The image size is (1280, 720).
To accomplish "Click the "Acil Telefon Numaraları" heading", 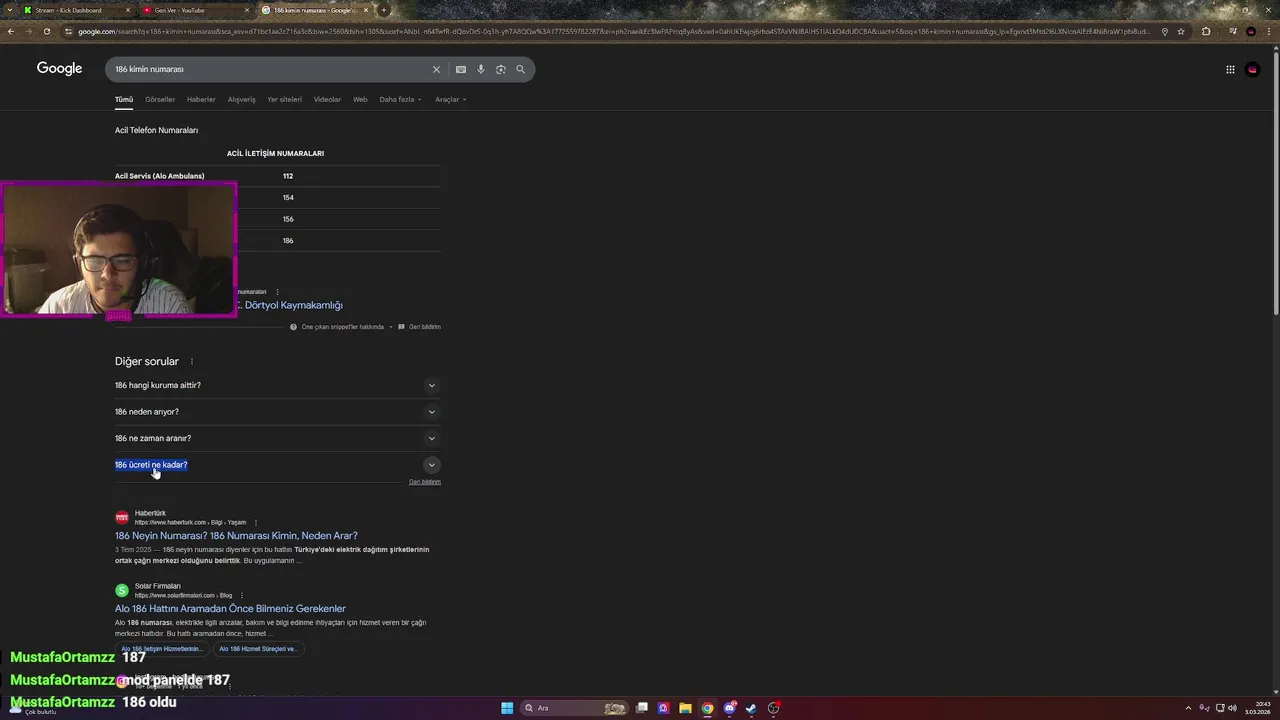I will coord(156,130).
